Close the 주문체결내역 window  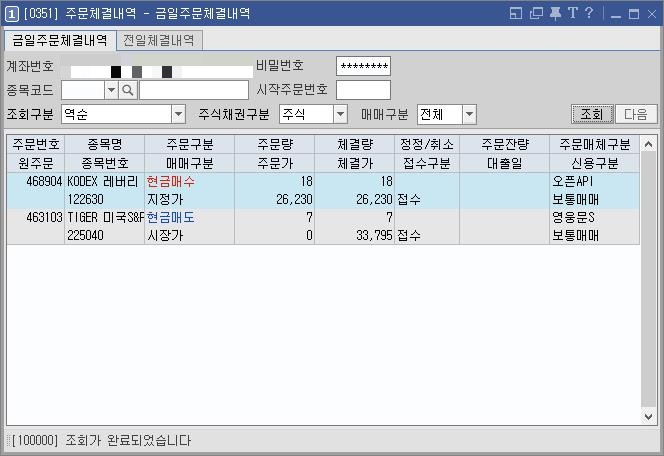point(652,14)
